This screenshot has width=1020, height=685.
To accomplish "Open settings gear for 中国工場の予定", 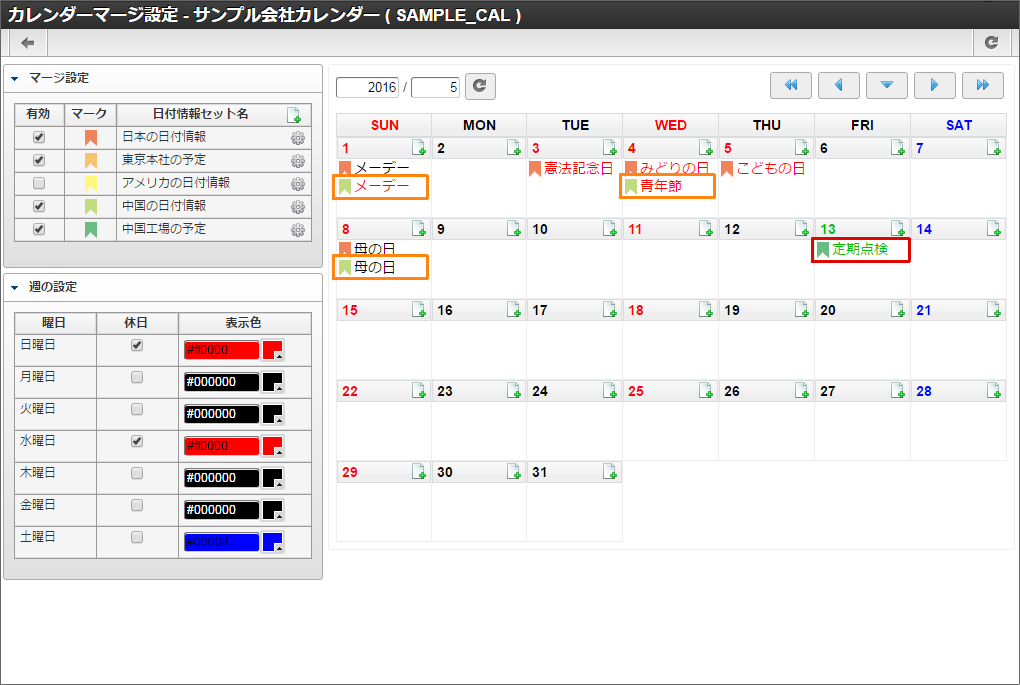I will [297, 230].
